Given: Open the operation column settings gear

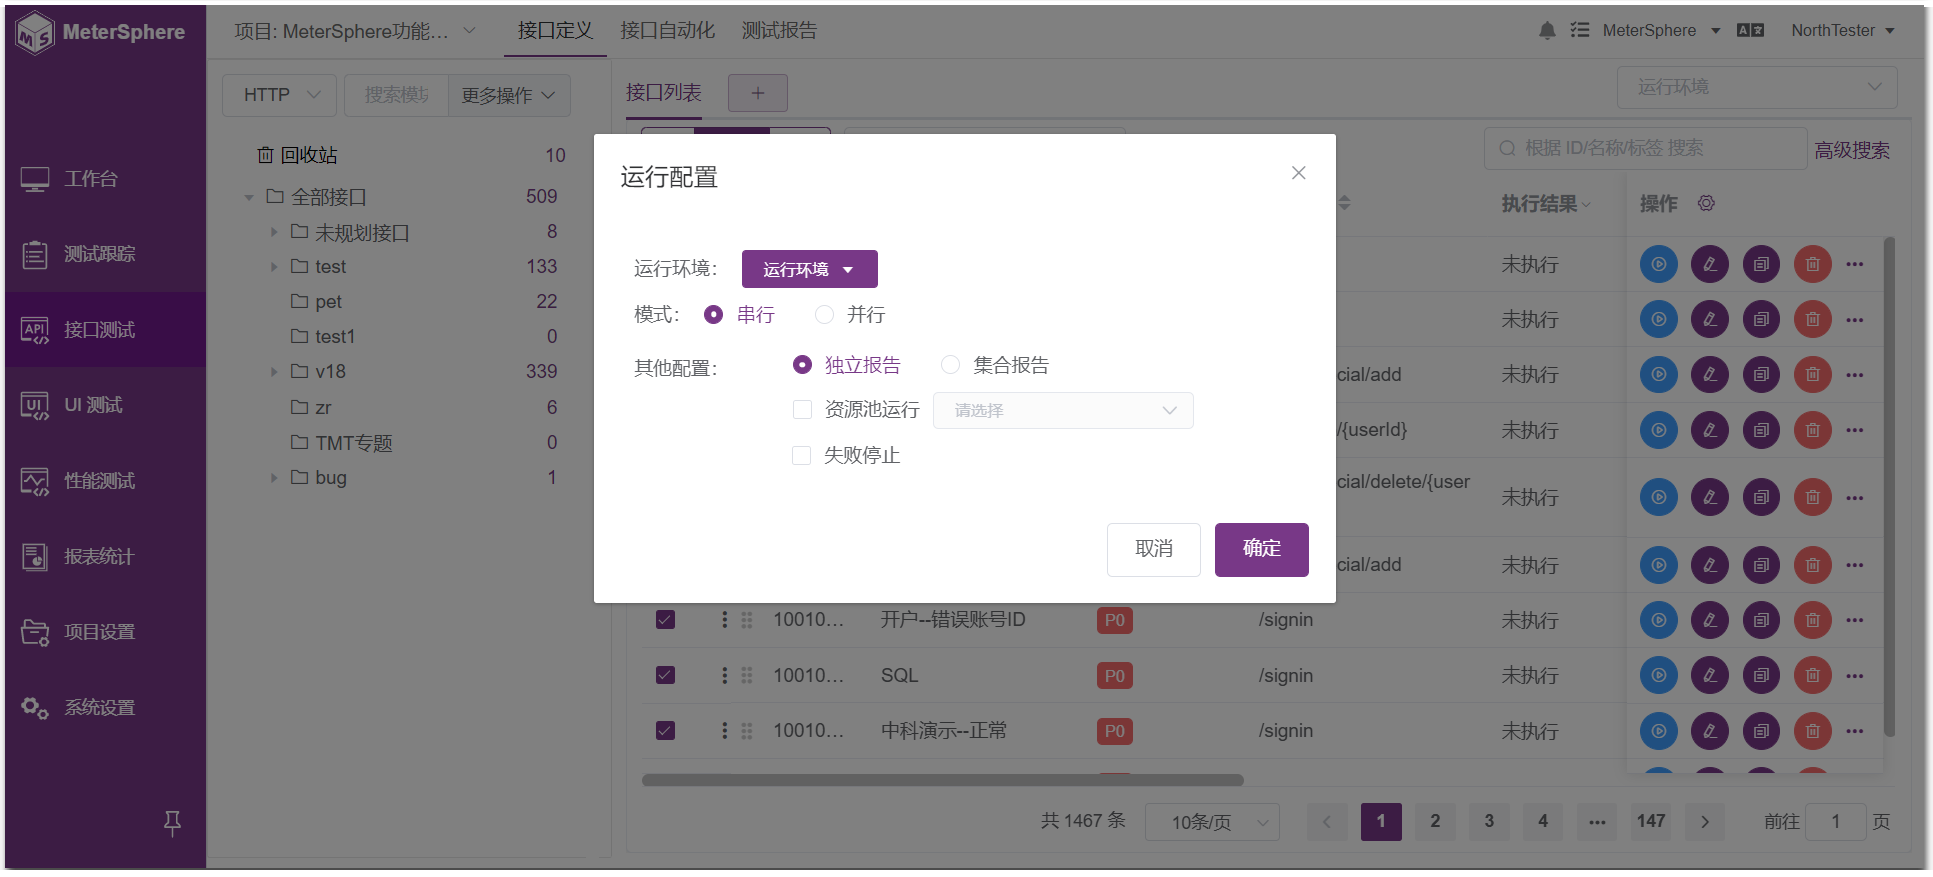Looking at the screenshot, I should click(x=1706, y=203).
